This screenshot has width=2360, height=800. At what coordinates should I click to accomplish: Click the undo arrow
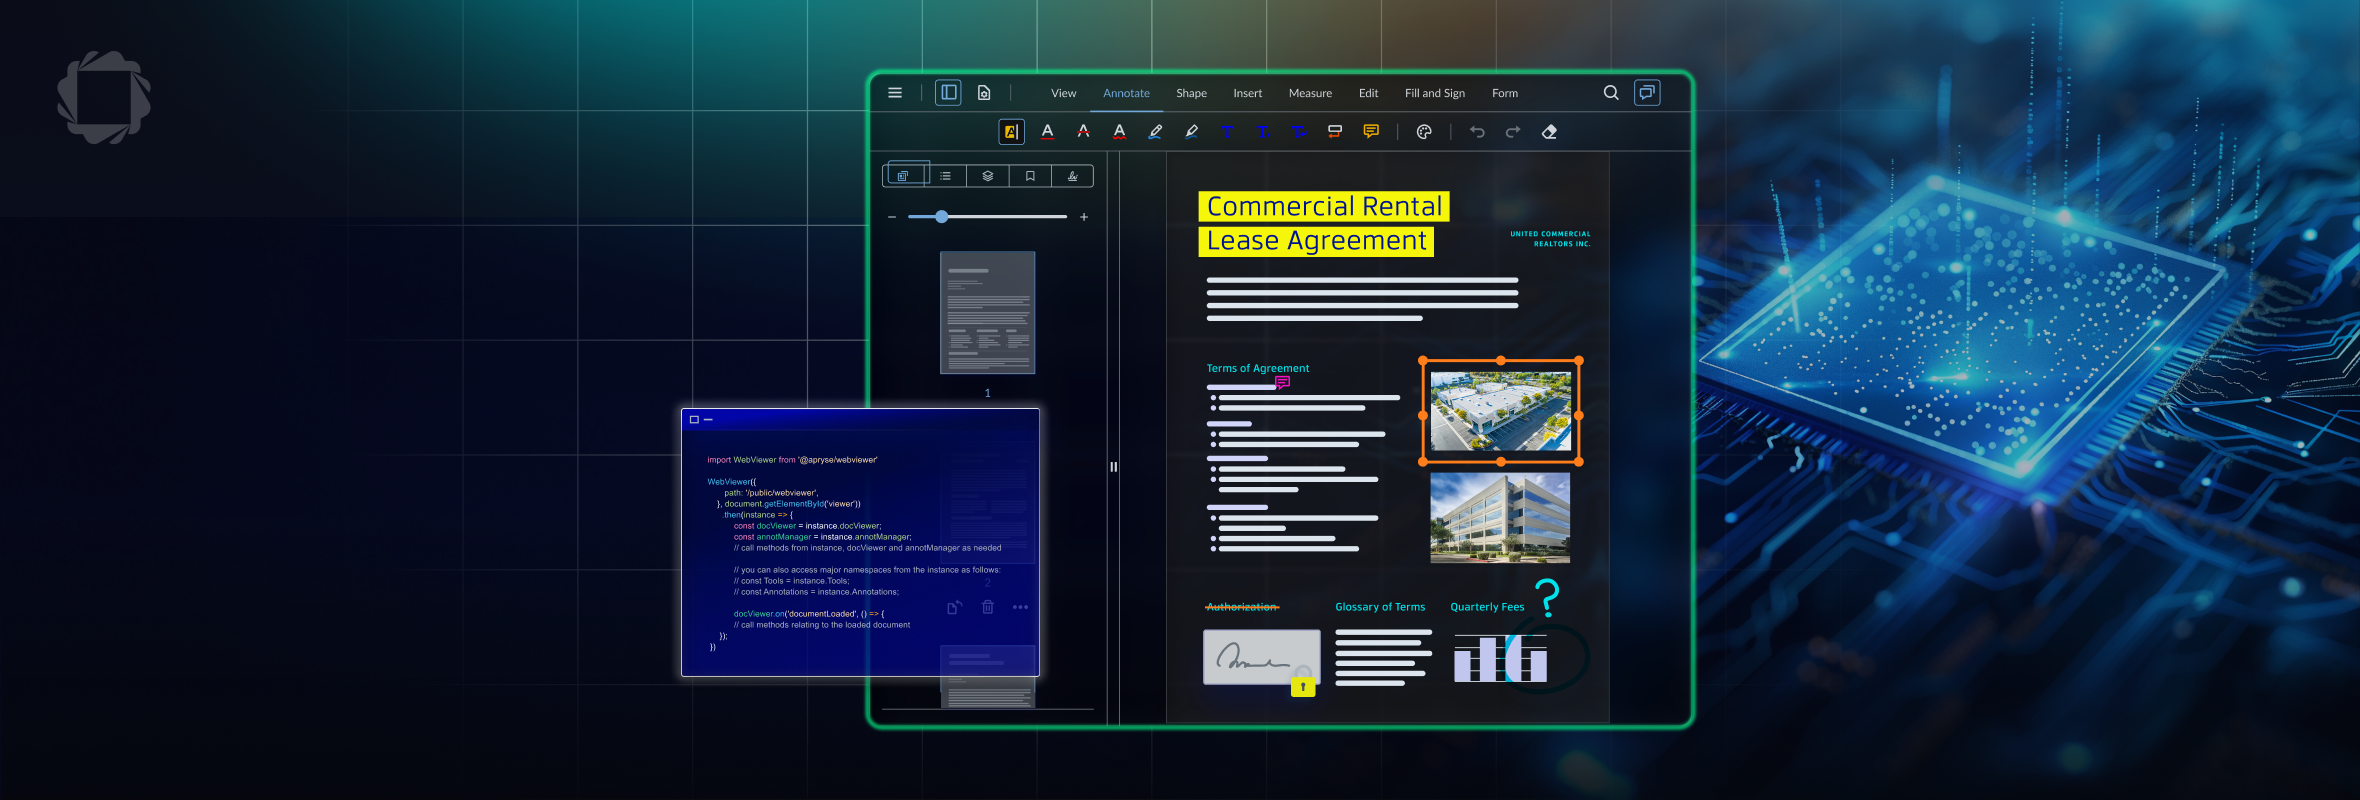(x=1477, y=132)
